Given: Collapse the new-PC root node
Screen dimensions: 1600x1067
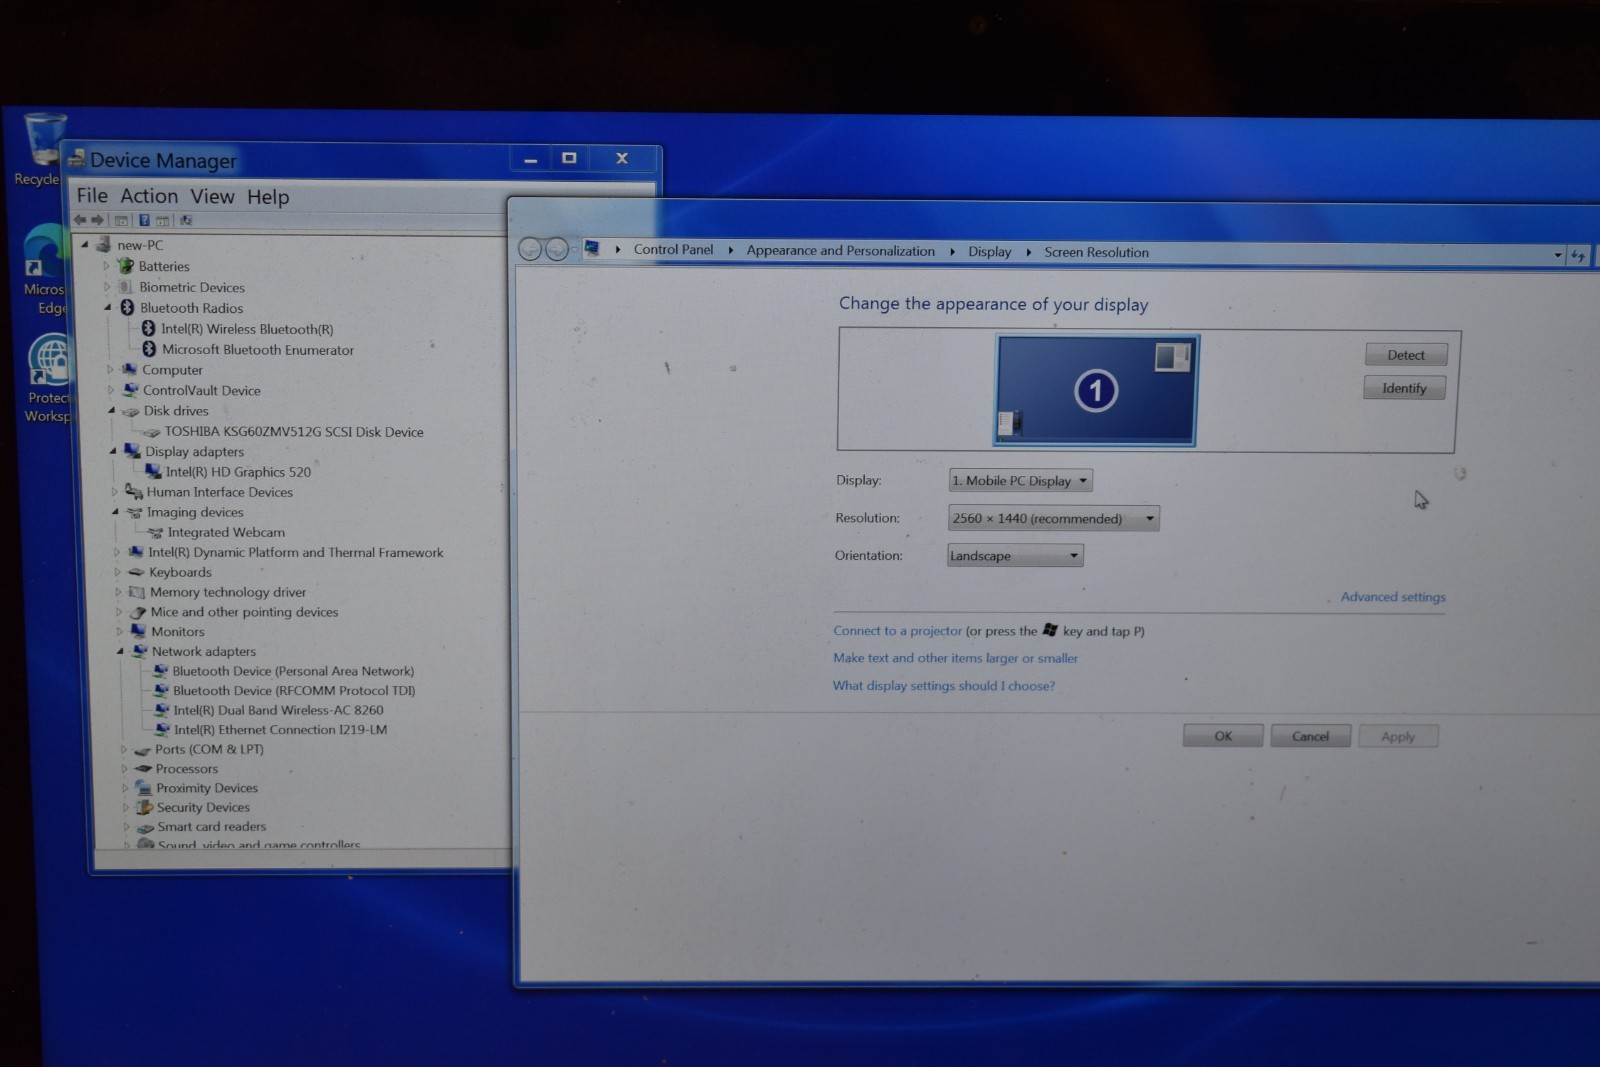Looking at the screenshot, I should coord(85,244).
